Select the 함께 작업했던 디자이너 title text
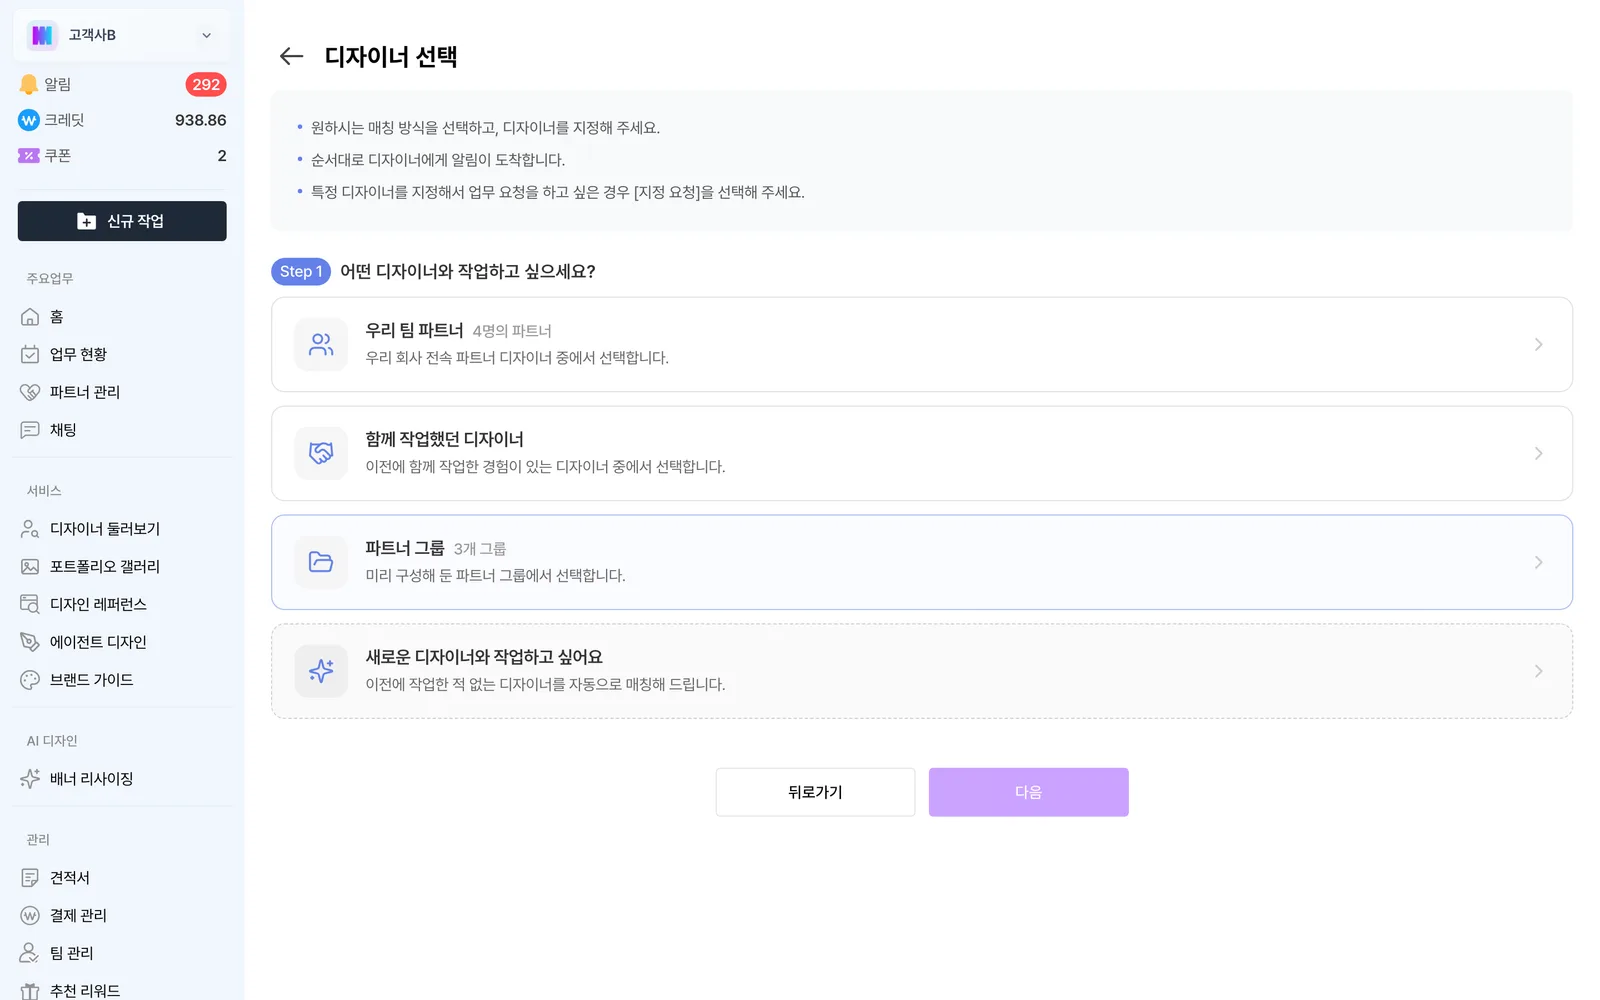Viewport: 1600px width, 1000px height. point(444,439)
